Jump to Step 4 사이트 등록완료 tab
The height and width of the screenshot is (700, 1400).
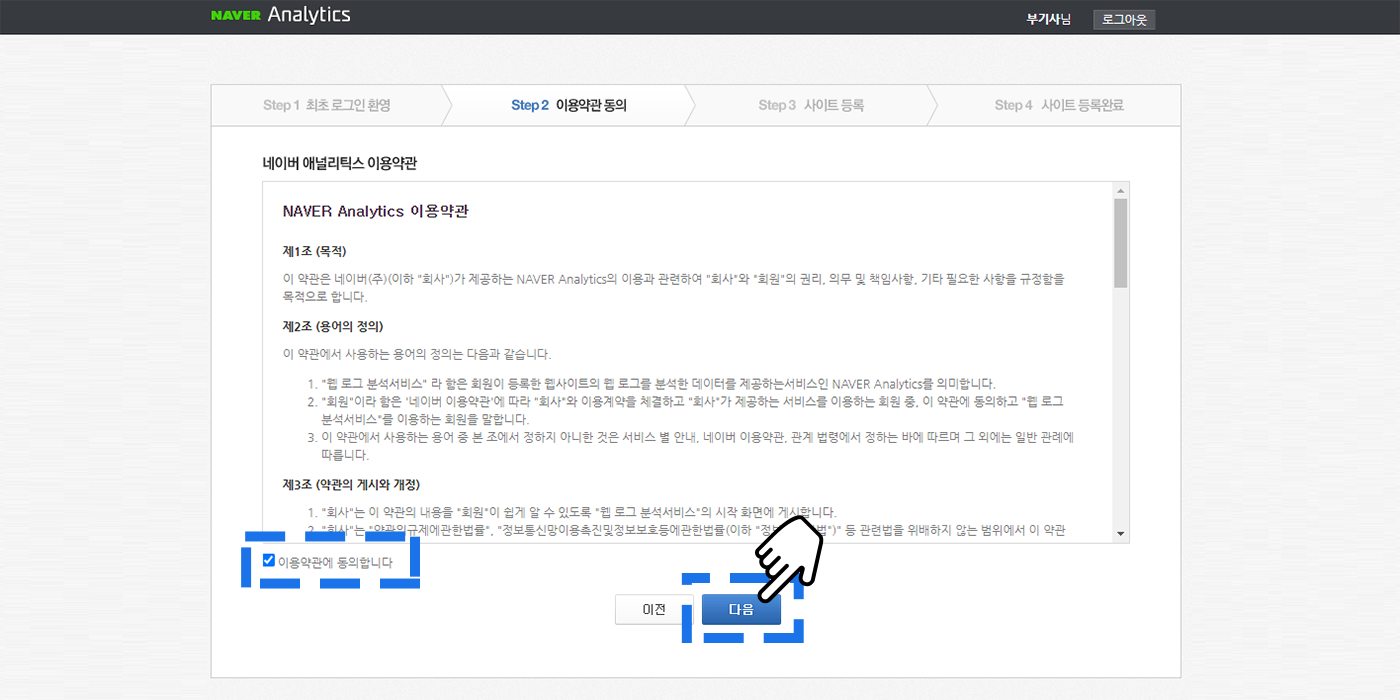pyautogui.click(x=1059, y=105)
